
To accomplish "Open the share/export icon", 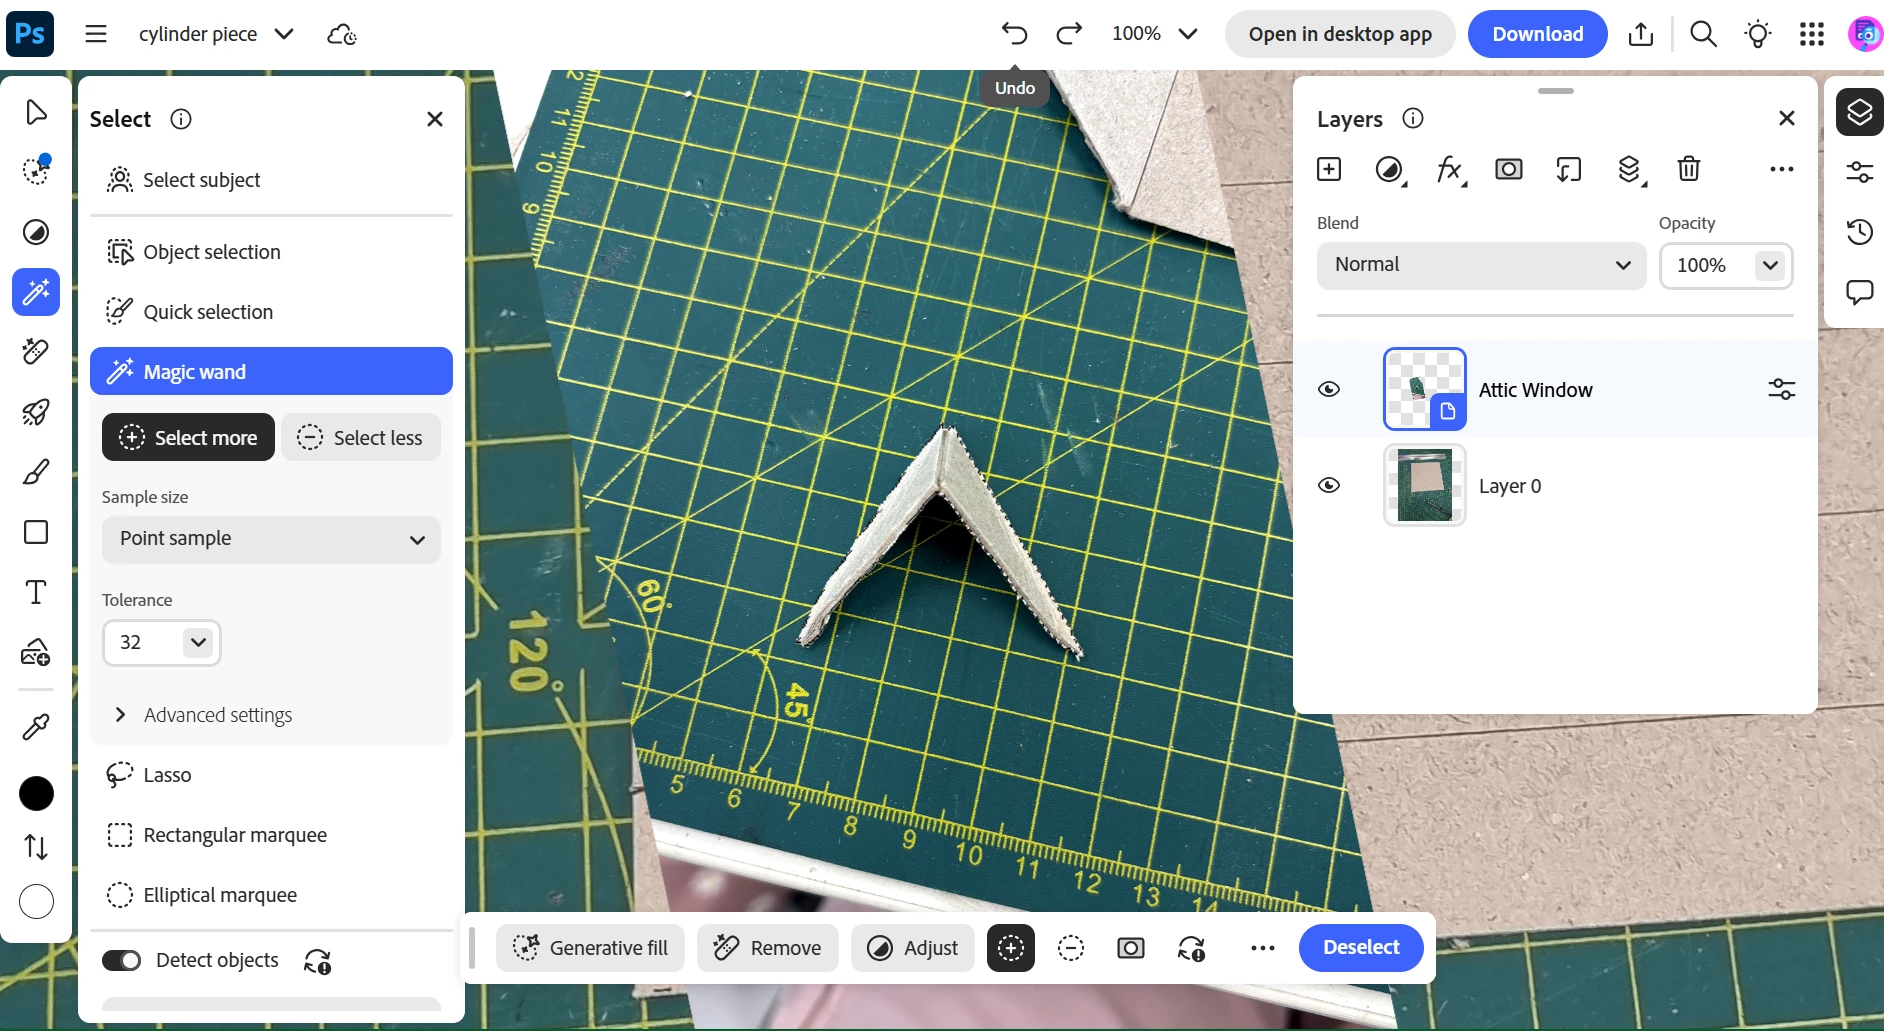I will 1641,34.
